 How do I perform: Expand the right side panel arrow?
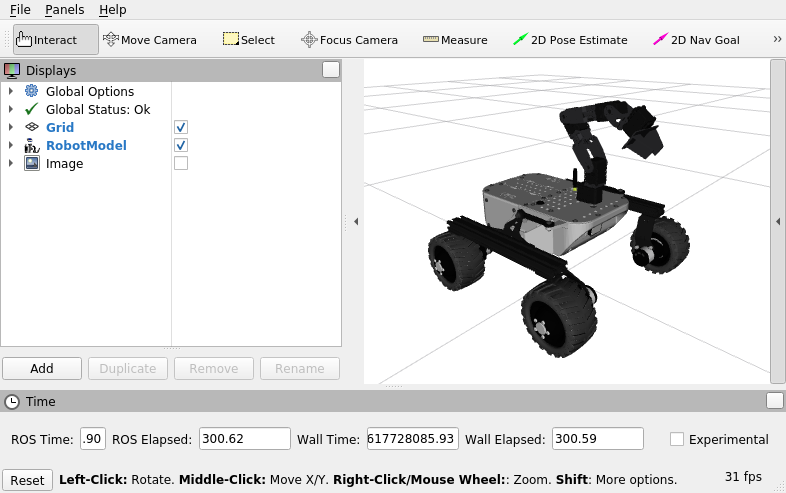pos(777,221)
